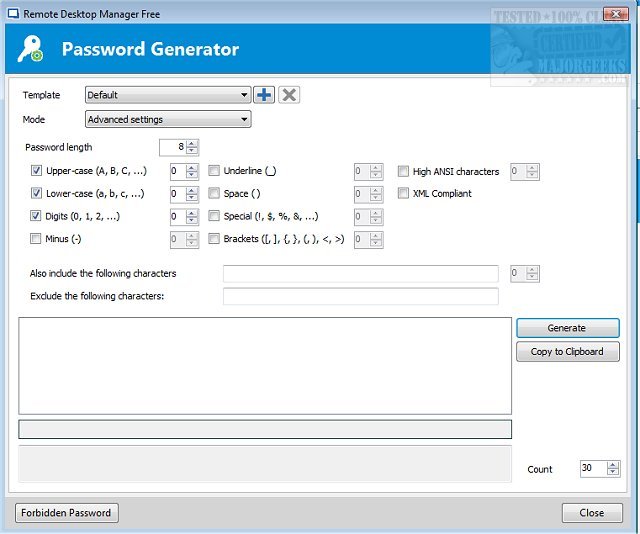640x534 pixels.
Task: Click the Lower-case minimum count spinner
Action: (x=184, y=194)
